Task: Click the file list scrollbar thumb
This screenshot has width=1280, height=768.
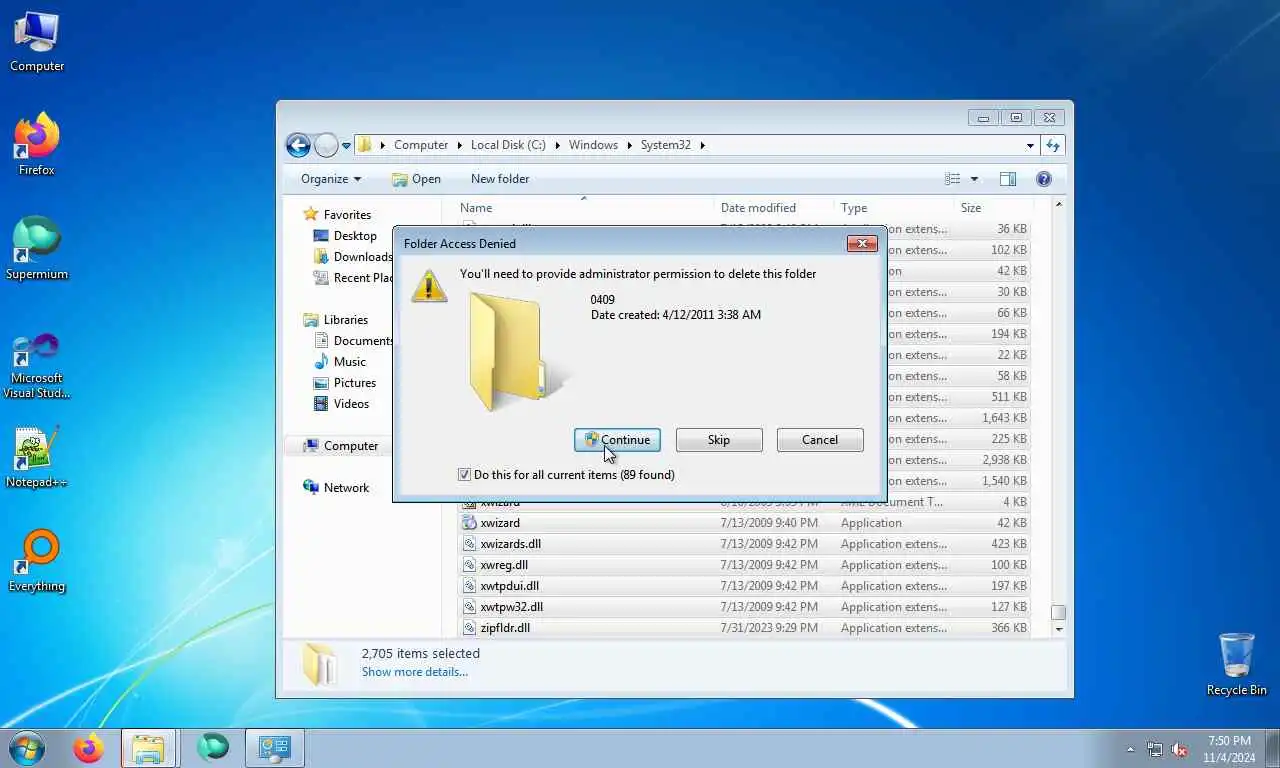Action: point(1058,612)
